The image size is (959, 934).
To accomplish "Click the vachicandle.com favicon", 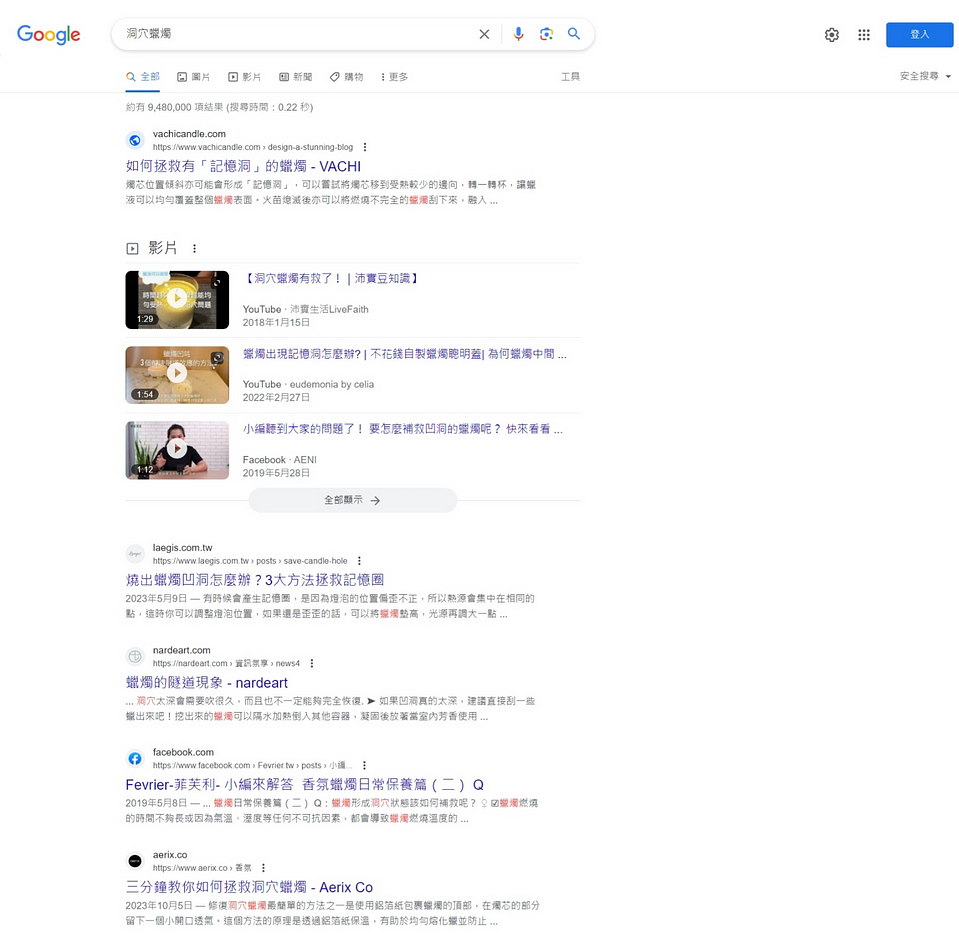I will coord(135,140).
